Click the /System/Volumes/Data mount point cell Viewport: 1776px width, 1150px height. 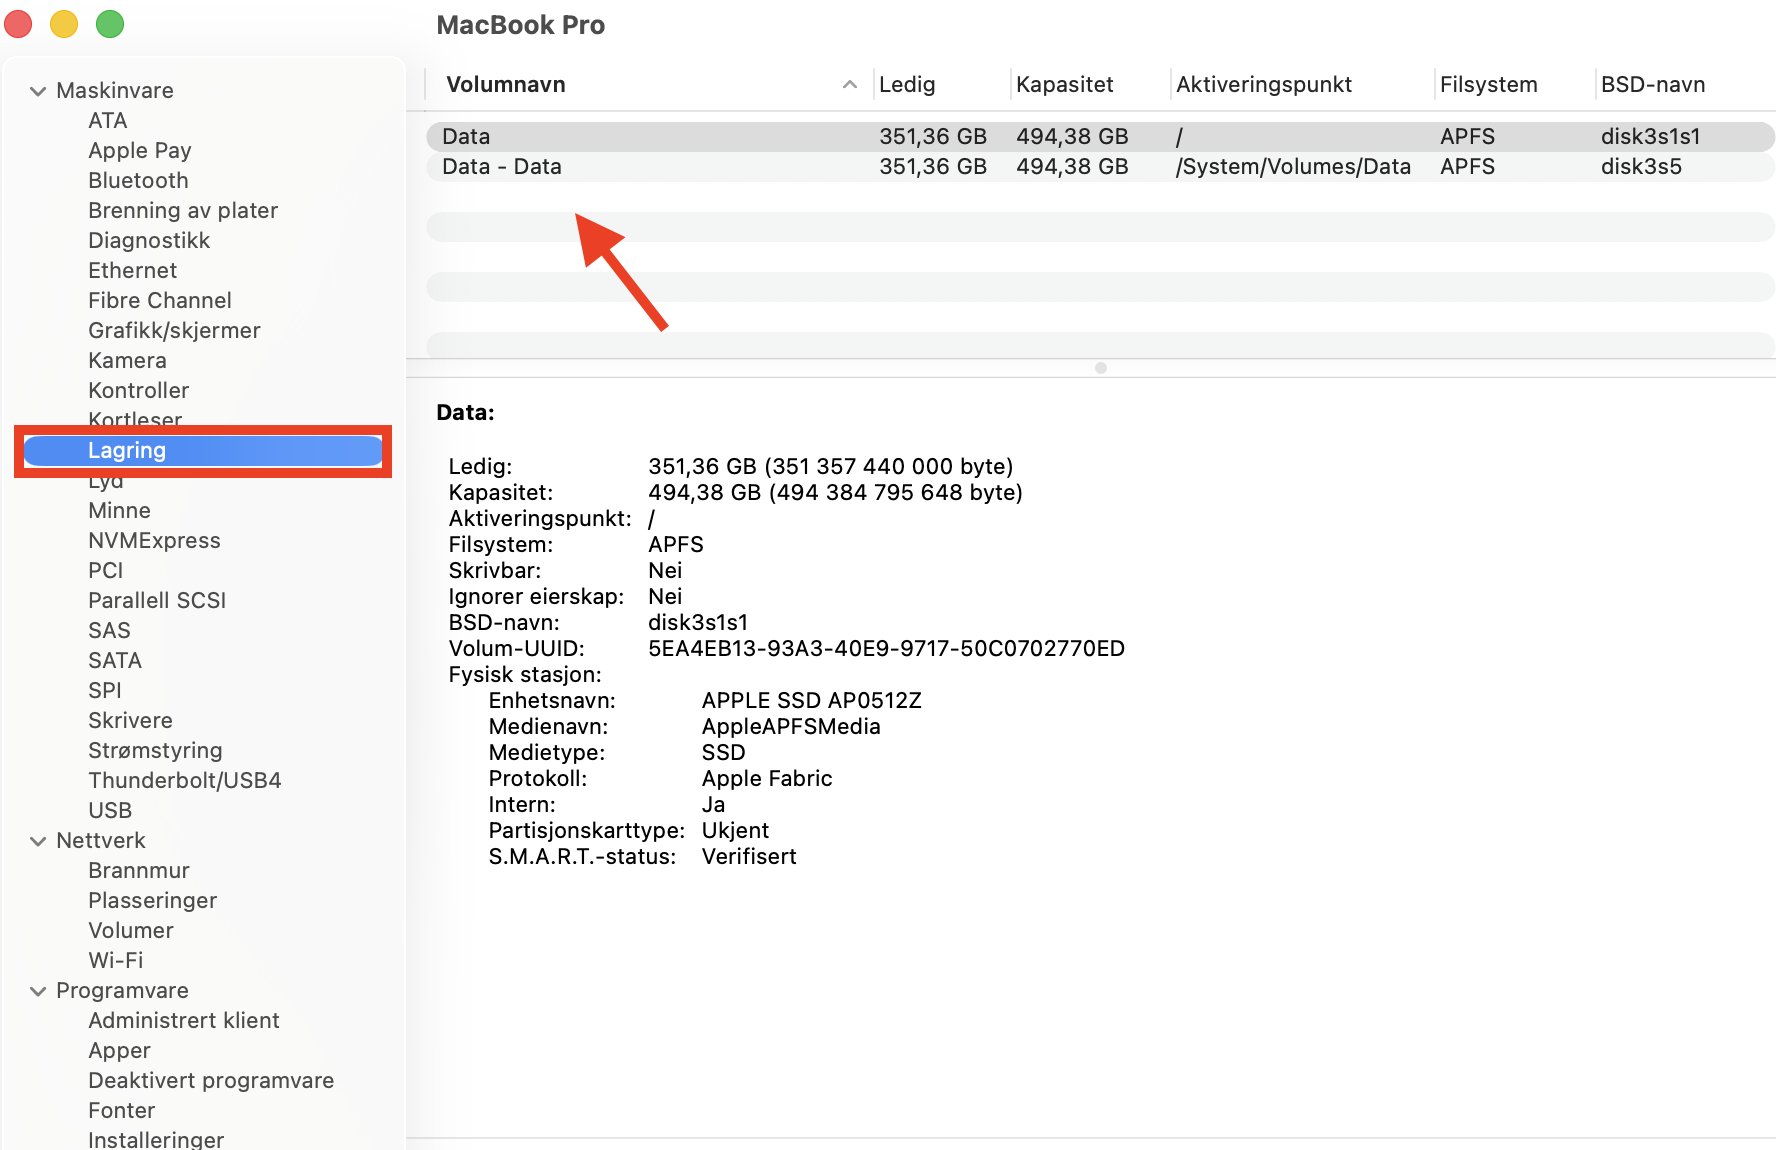1293,167
